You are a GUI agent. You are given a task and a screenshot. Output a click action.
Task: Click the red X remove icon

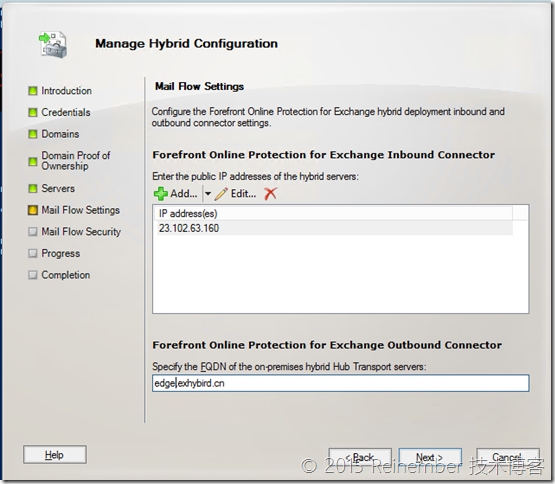coord(270,194)
